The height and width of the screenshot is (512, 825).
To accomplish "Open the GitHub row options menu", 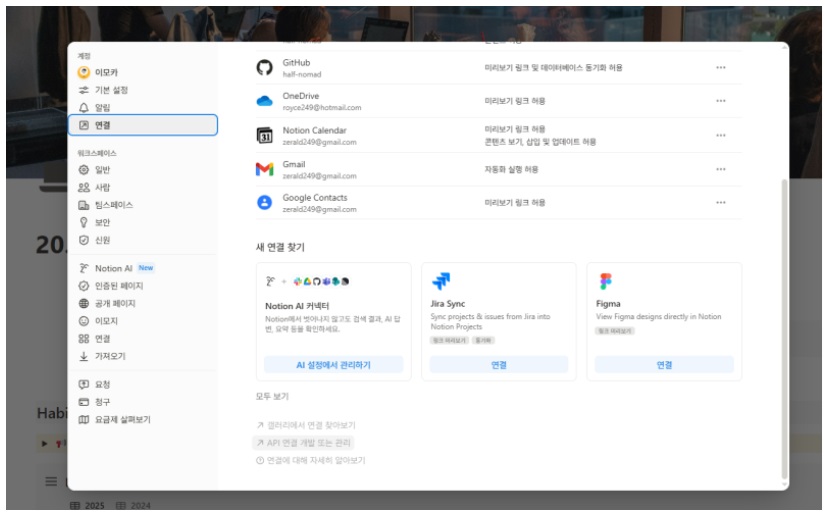I will coord(721,67).
